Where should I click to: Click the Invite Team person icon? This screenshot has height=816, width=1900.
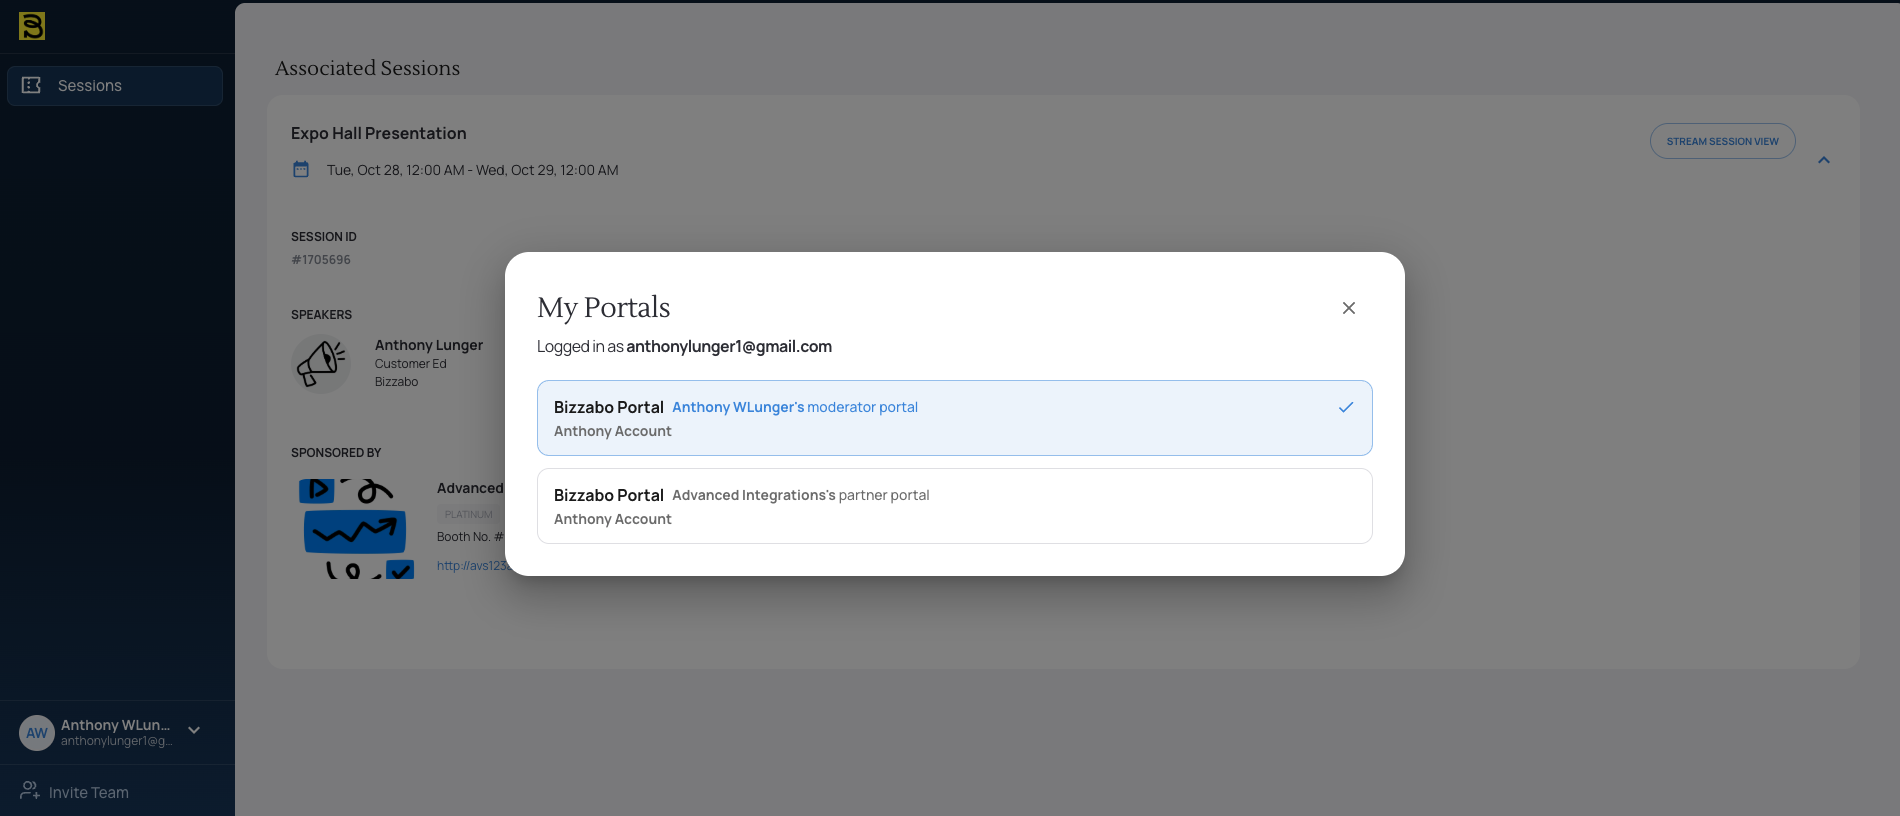tap(30, 792)
